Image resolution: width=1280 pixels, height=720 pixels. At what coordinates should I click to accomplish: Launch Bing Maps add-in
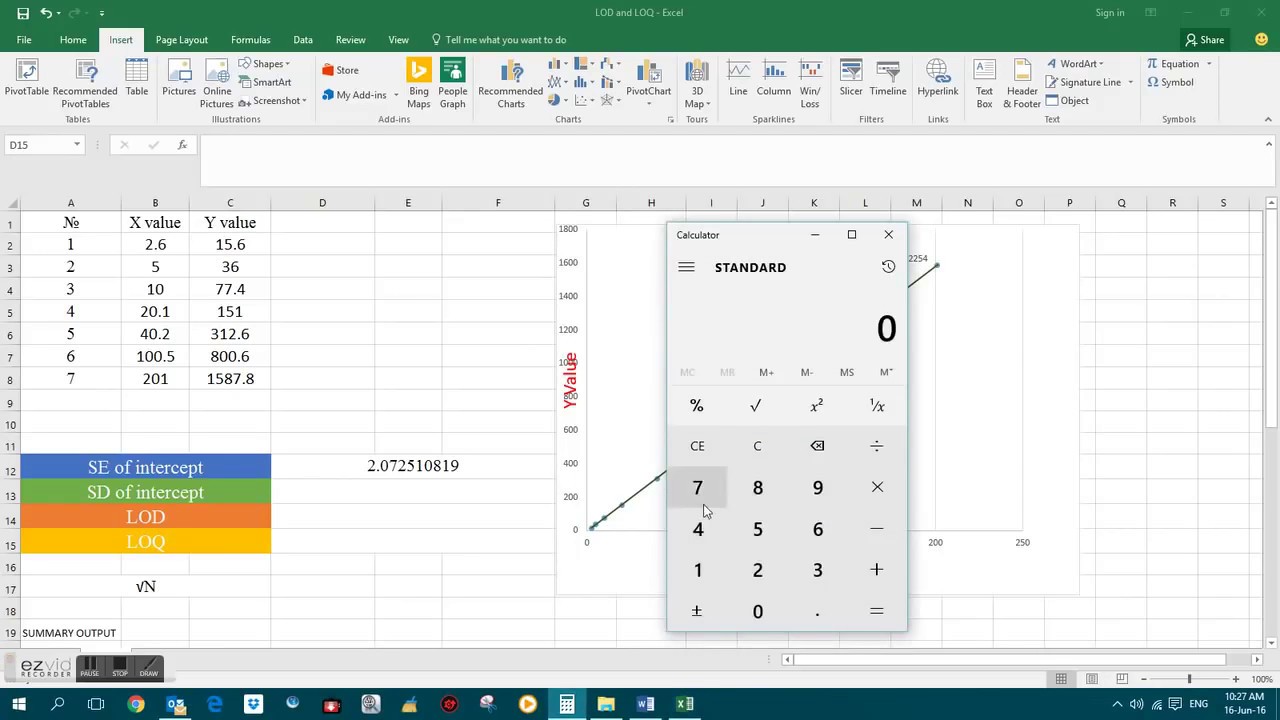pos(419,84)
